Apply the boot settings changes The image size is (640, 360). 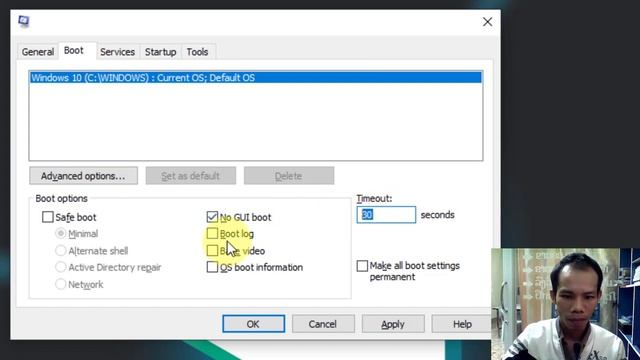(x=393, y=324)
